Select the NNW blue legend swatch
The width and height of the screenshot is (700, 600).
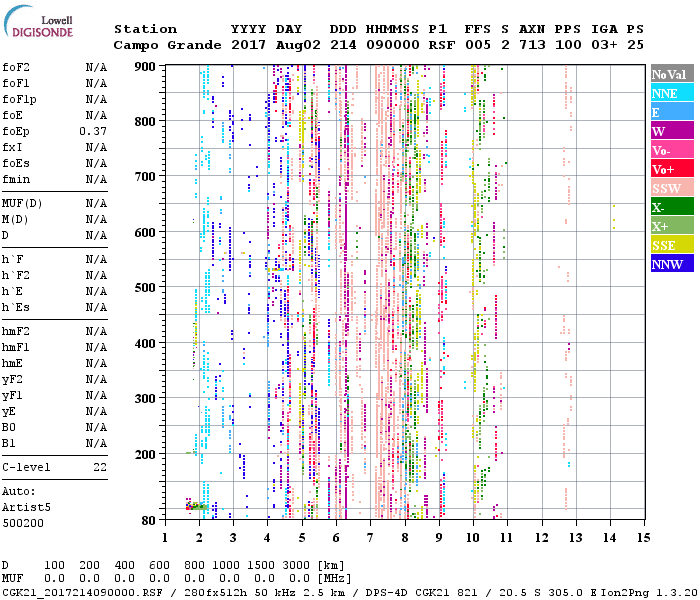671,264
